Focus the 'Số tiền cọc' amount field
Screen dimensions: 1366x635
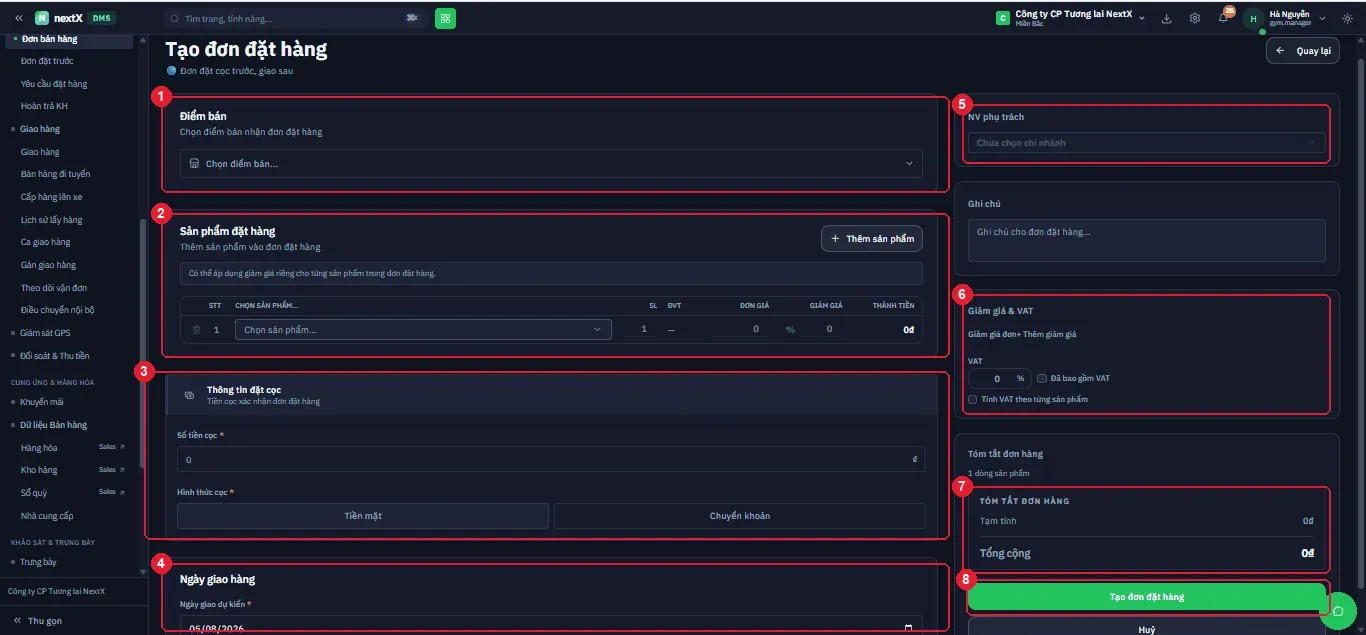click(x=551, y=459)
